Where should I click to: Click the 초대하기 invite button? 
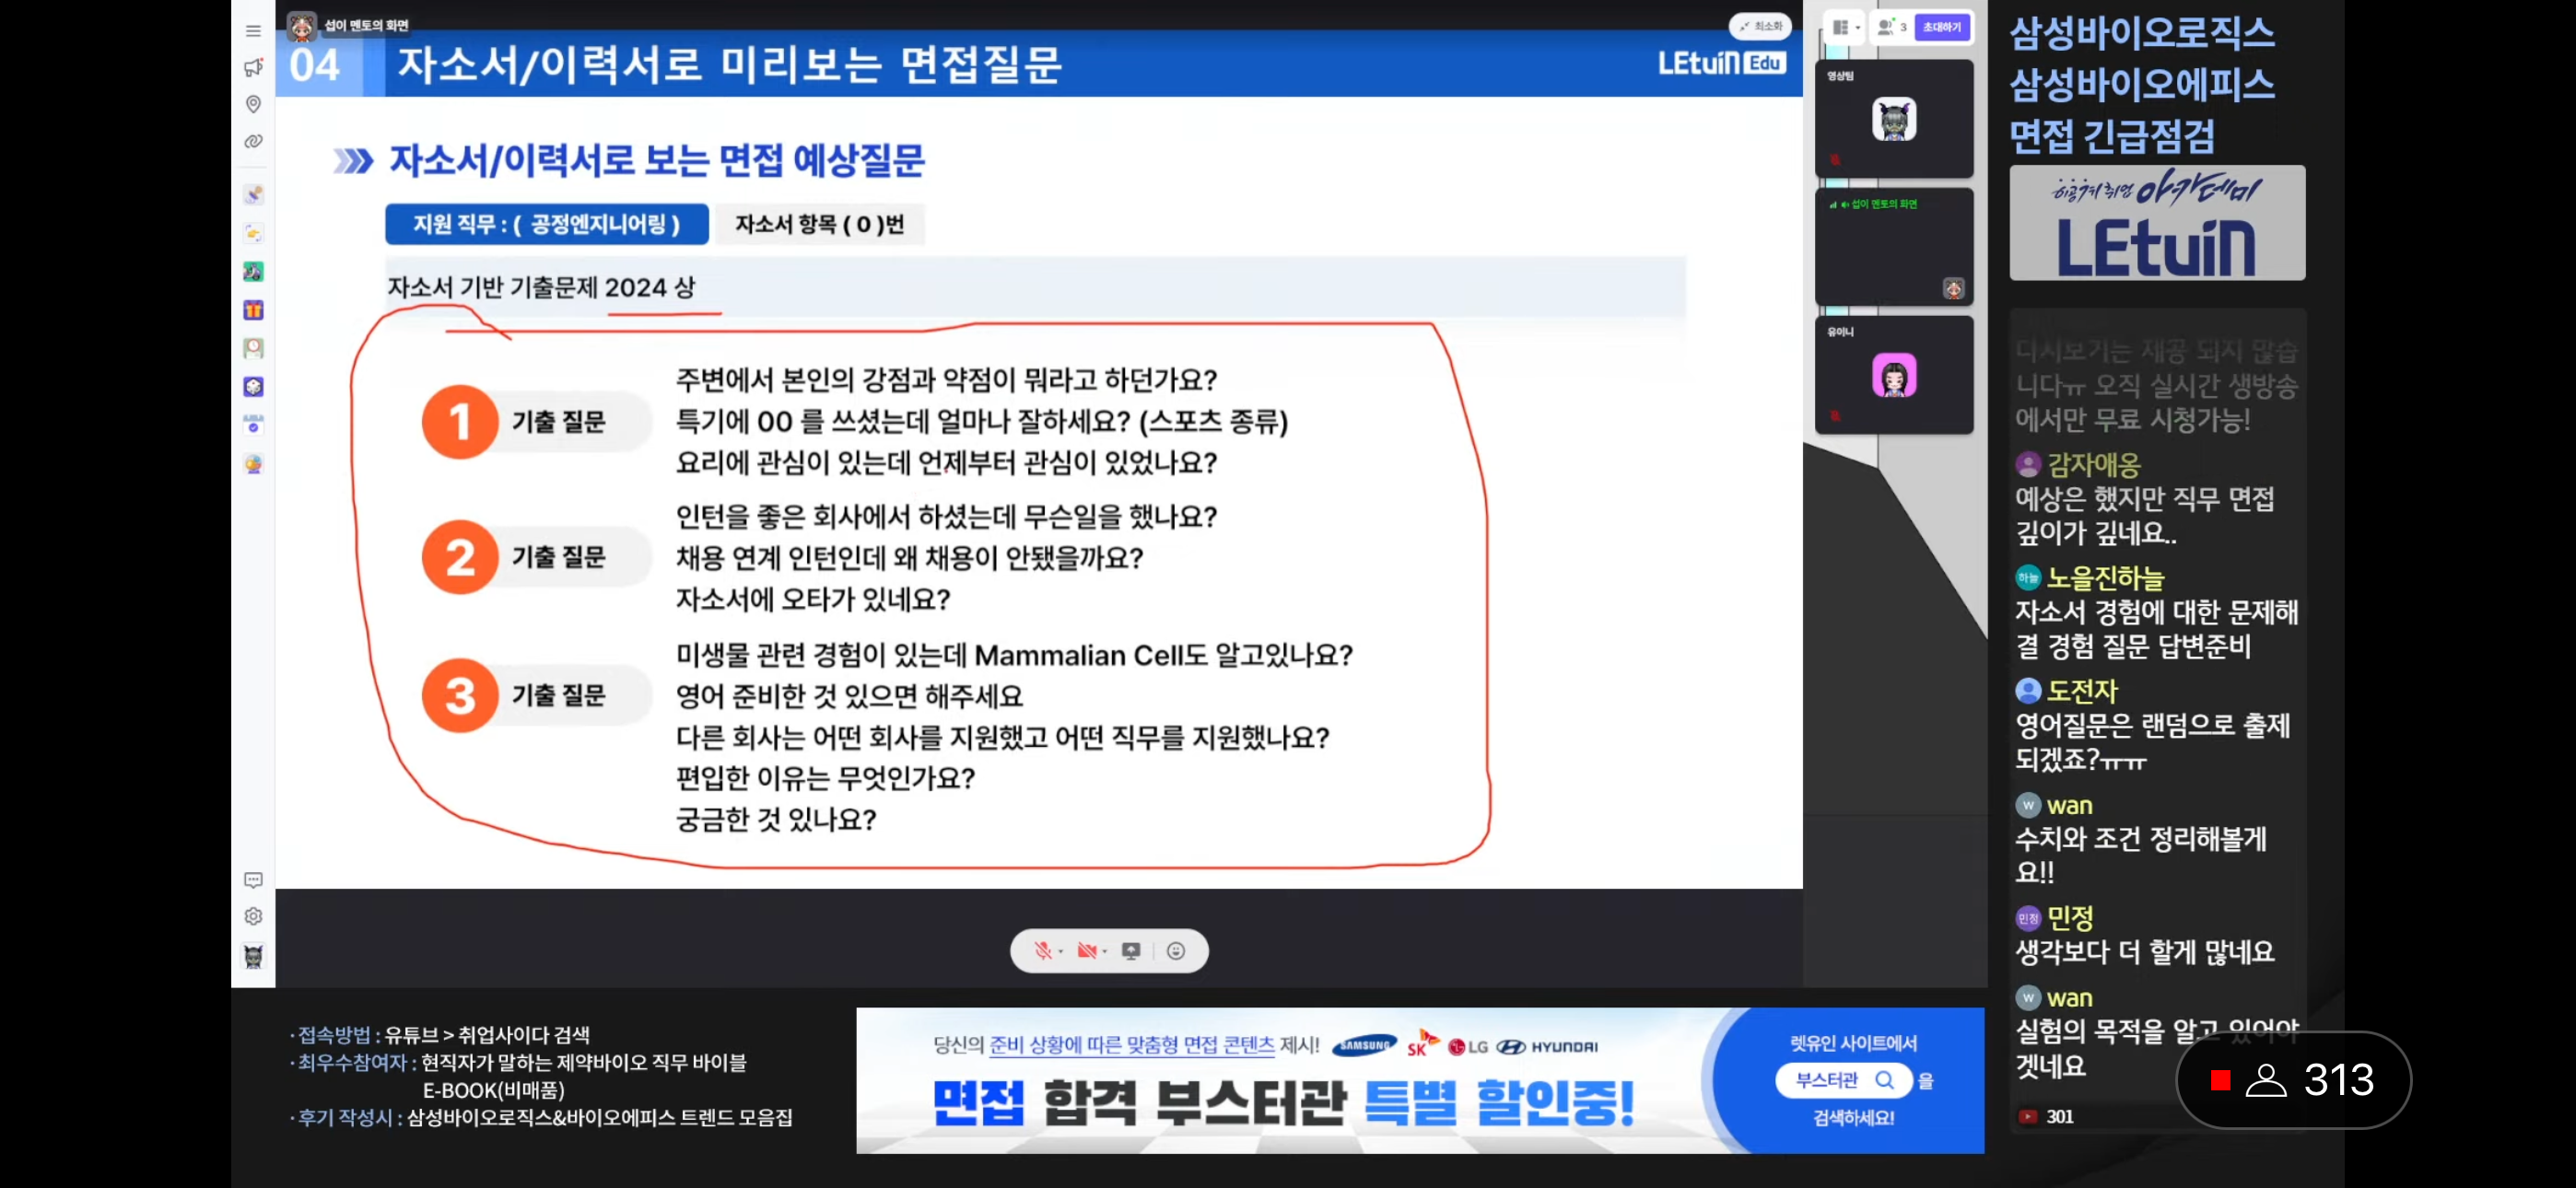point(1941,28)
